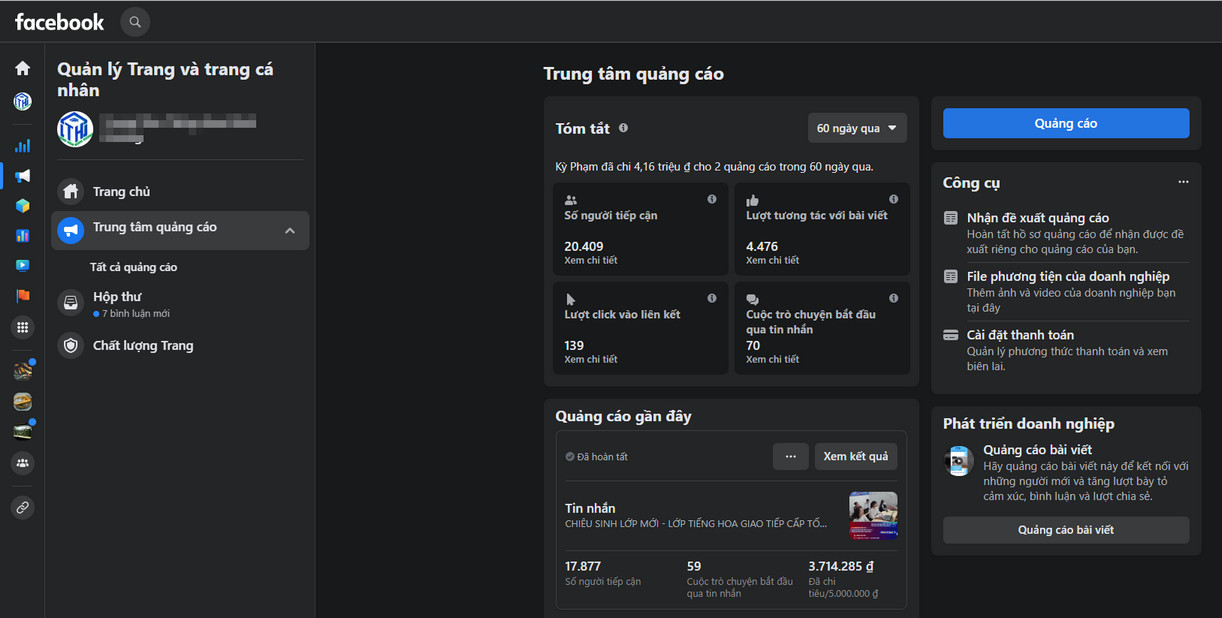This screenshot has width=1222, height=618.
Task: Select Chất lượng Trang sidebar item
Action: point(143,346)
